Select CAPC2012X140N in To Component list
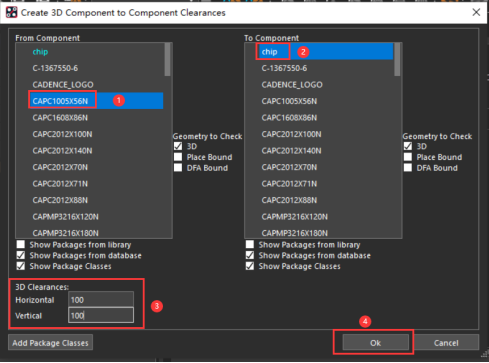The height and width of the screenshot is (363, 489). point(291,151)
